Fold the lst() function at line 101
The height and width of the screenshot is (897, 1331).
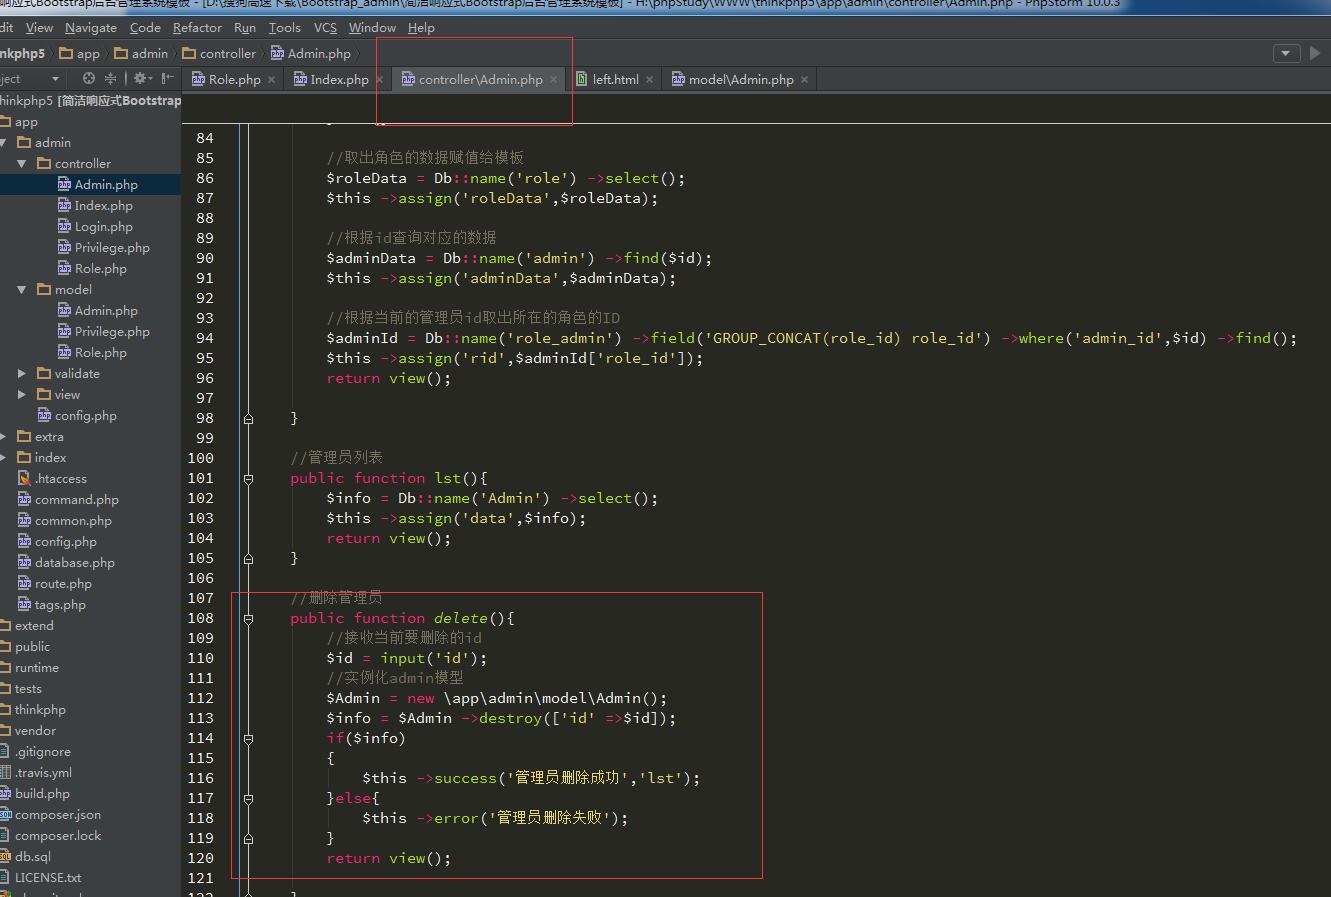click(248, 479)
